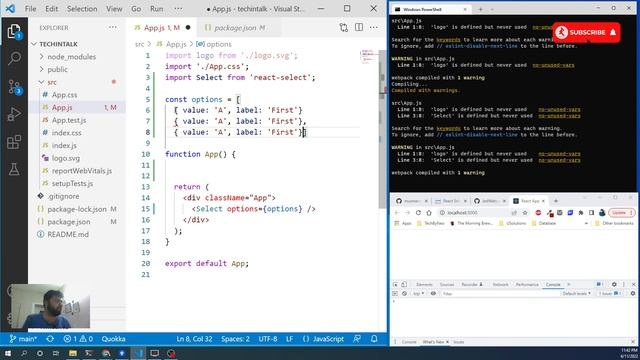This screenshot has width=640, height=360.
Task: Click the synchronize changes icon in status bar
Action: point(50,339)
